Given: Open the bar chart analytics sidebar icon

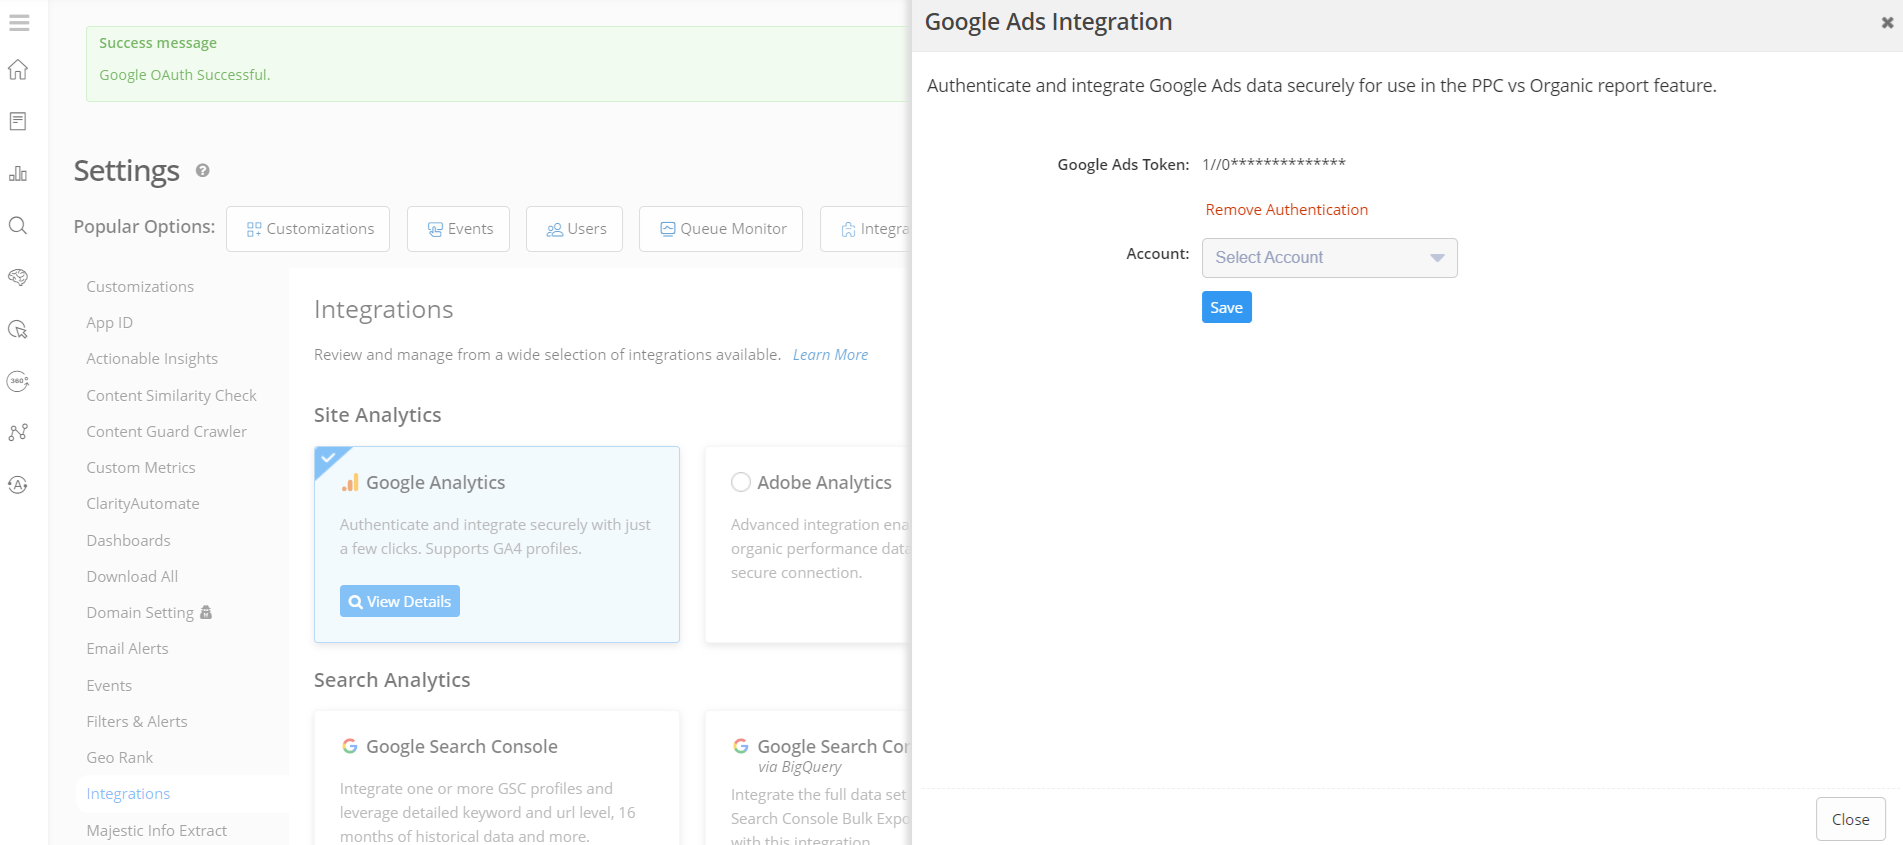Looking at the screenshot, I should point(18,174).
